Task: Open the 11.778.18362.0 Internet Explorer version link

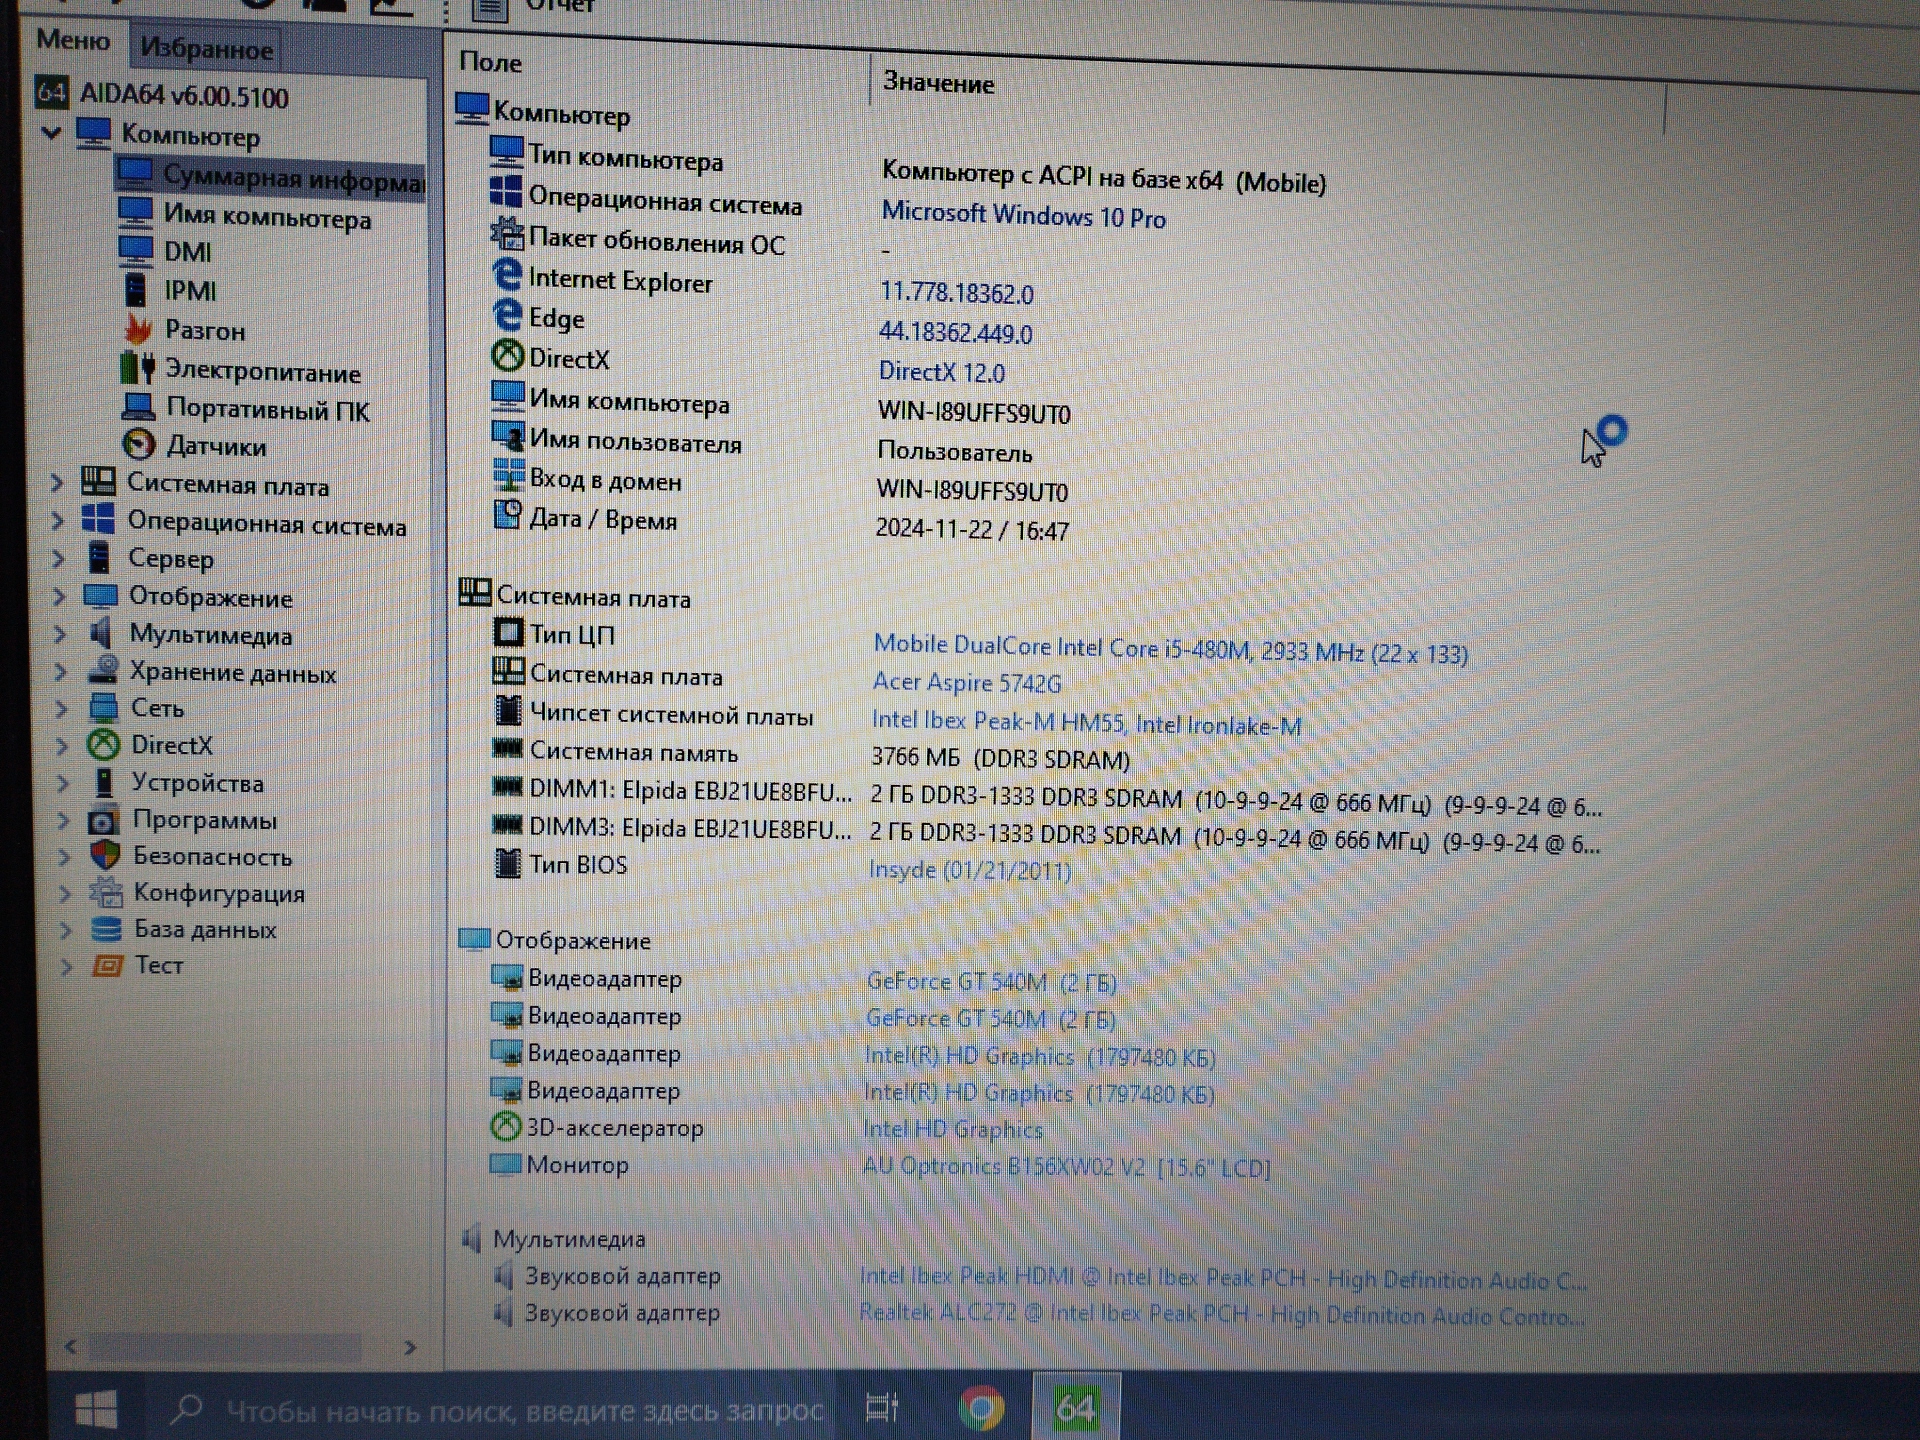Action: click(x=956, y=292)
